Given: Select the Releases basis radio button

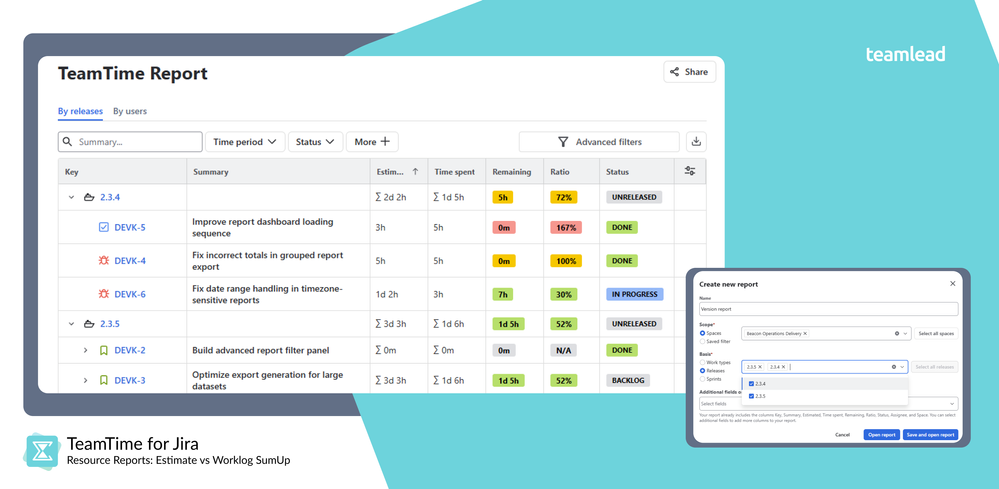Looking at the screenshot, I should tap(702, 371).
